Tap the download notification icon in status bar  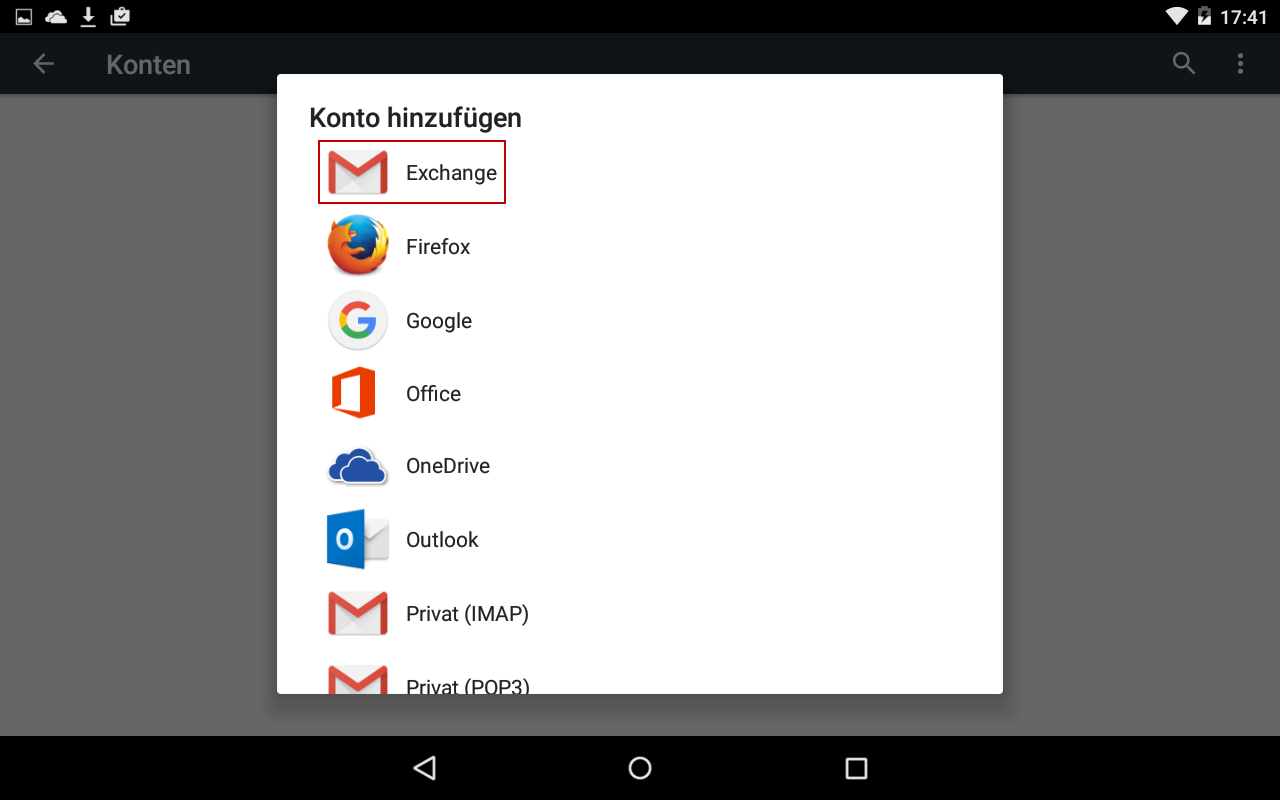point(88,16)
